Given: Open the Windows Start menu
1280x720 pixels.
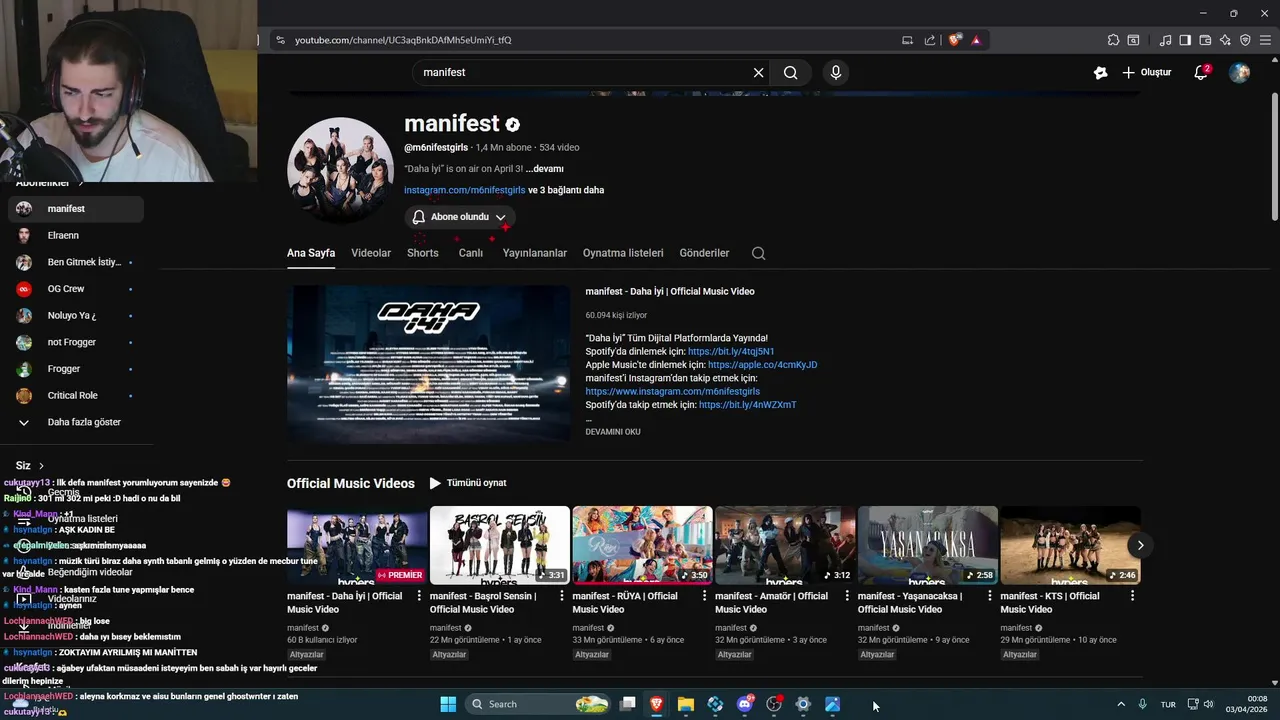Looking at the screenshot, I should tap(448, 704).
